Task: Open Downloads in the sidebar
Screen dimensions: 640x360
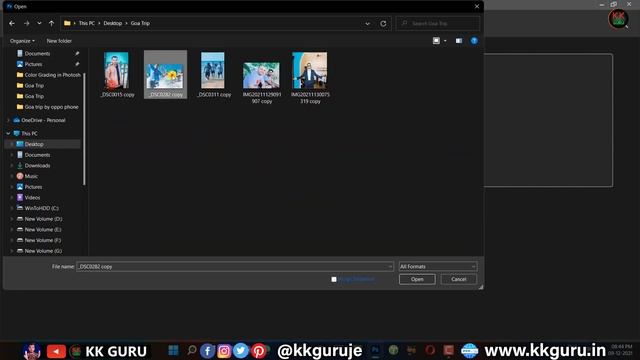Action: click(x=37, y=165)
